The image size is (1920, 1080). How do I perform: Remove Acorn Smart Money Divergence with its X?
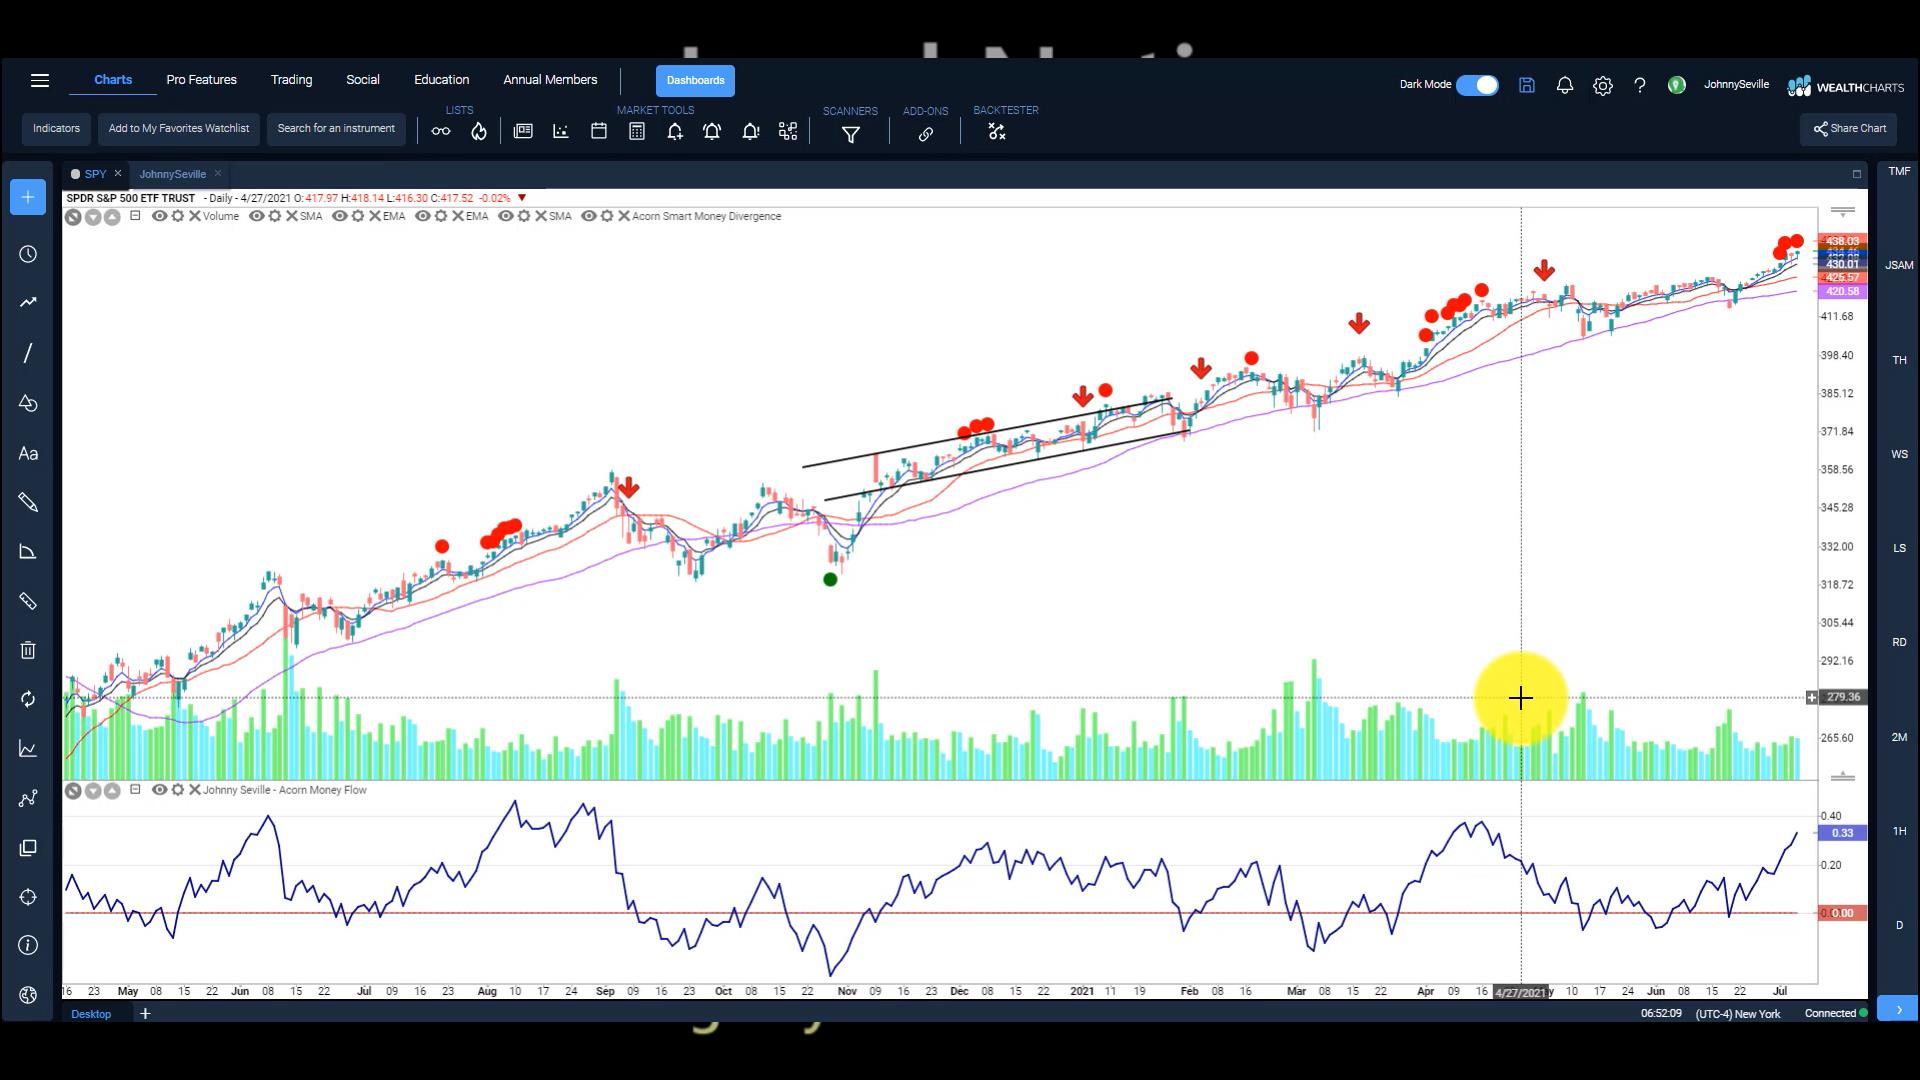(x=624, y=216)
